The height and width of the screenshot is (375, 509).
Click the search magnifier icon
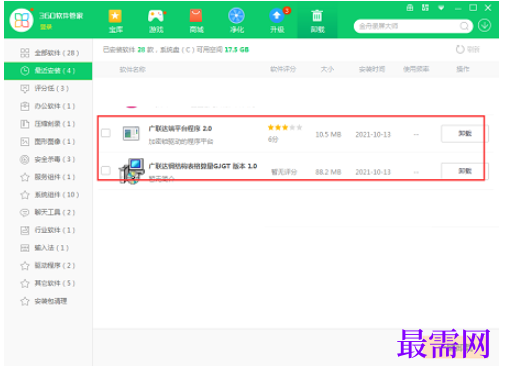pos(464,26)
